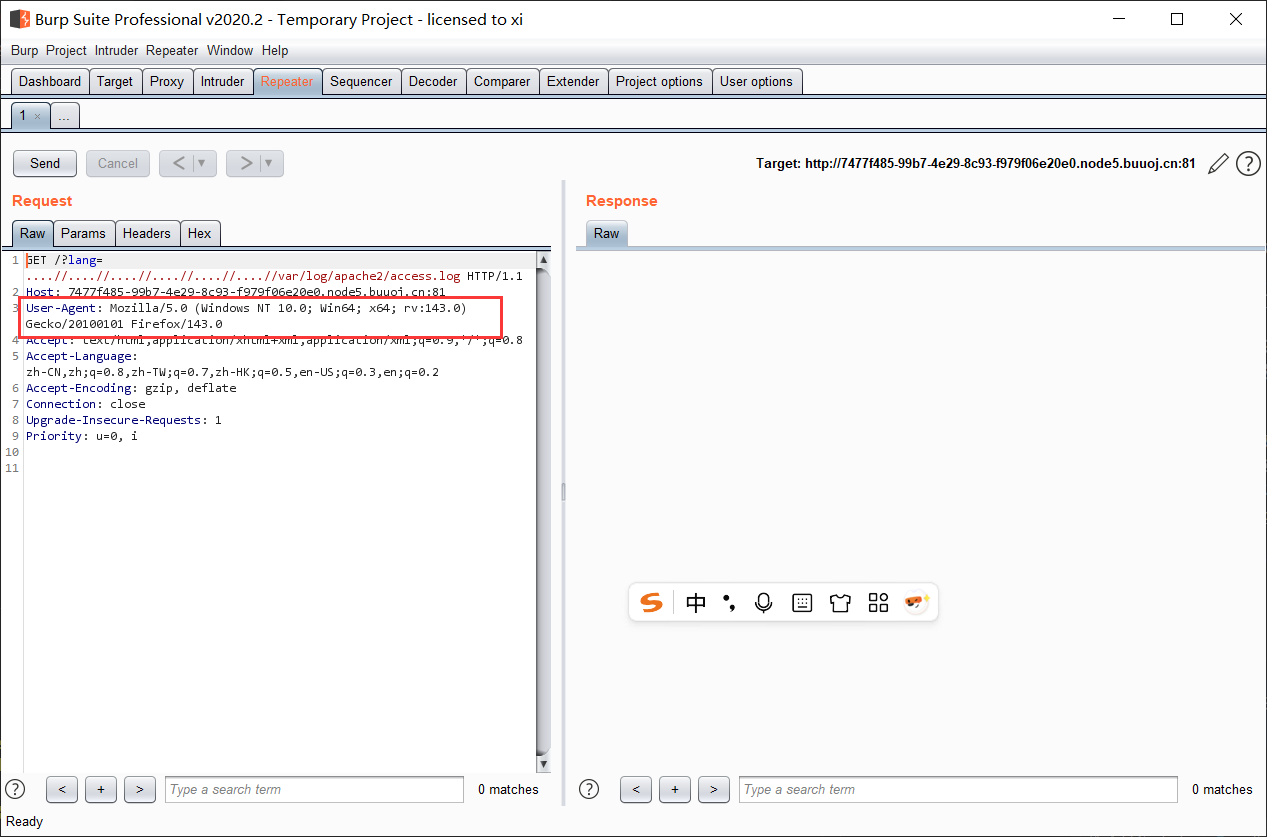The image size is (1267, 837).
Task: Open the Window menu
Action: [230, 50]
